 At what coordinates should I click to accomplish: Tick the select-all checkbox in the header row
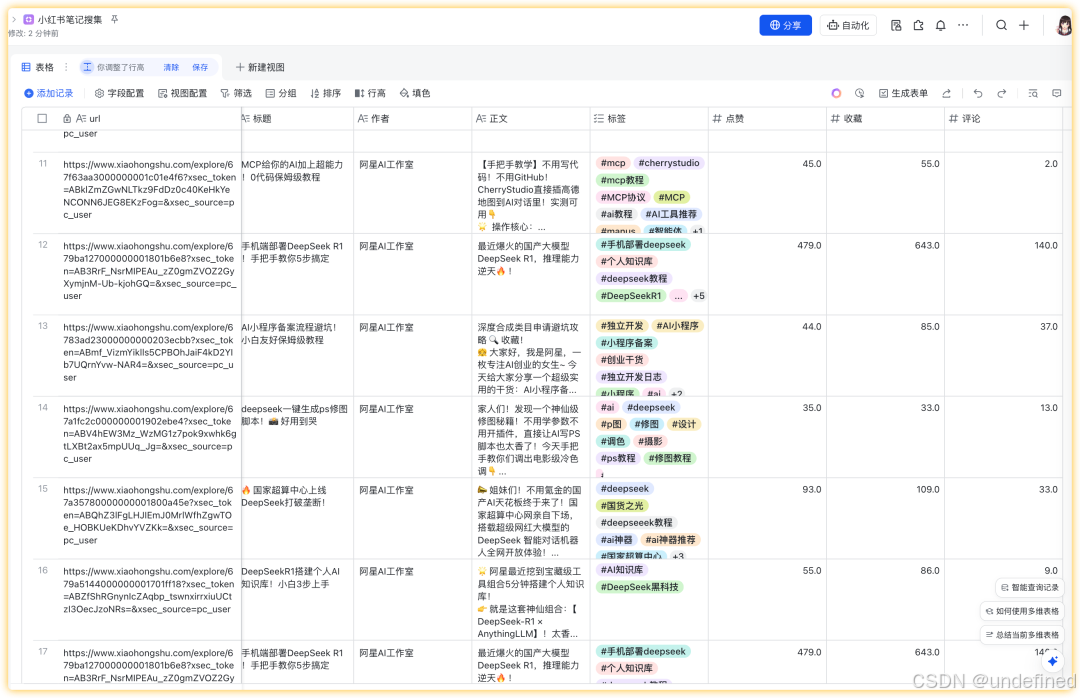tap(42, 119)
